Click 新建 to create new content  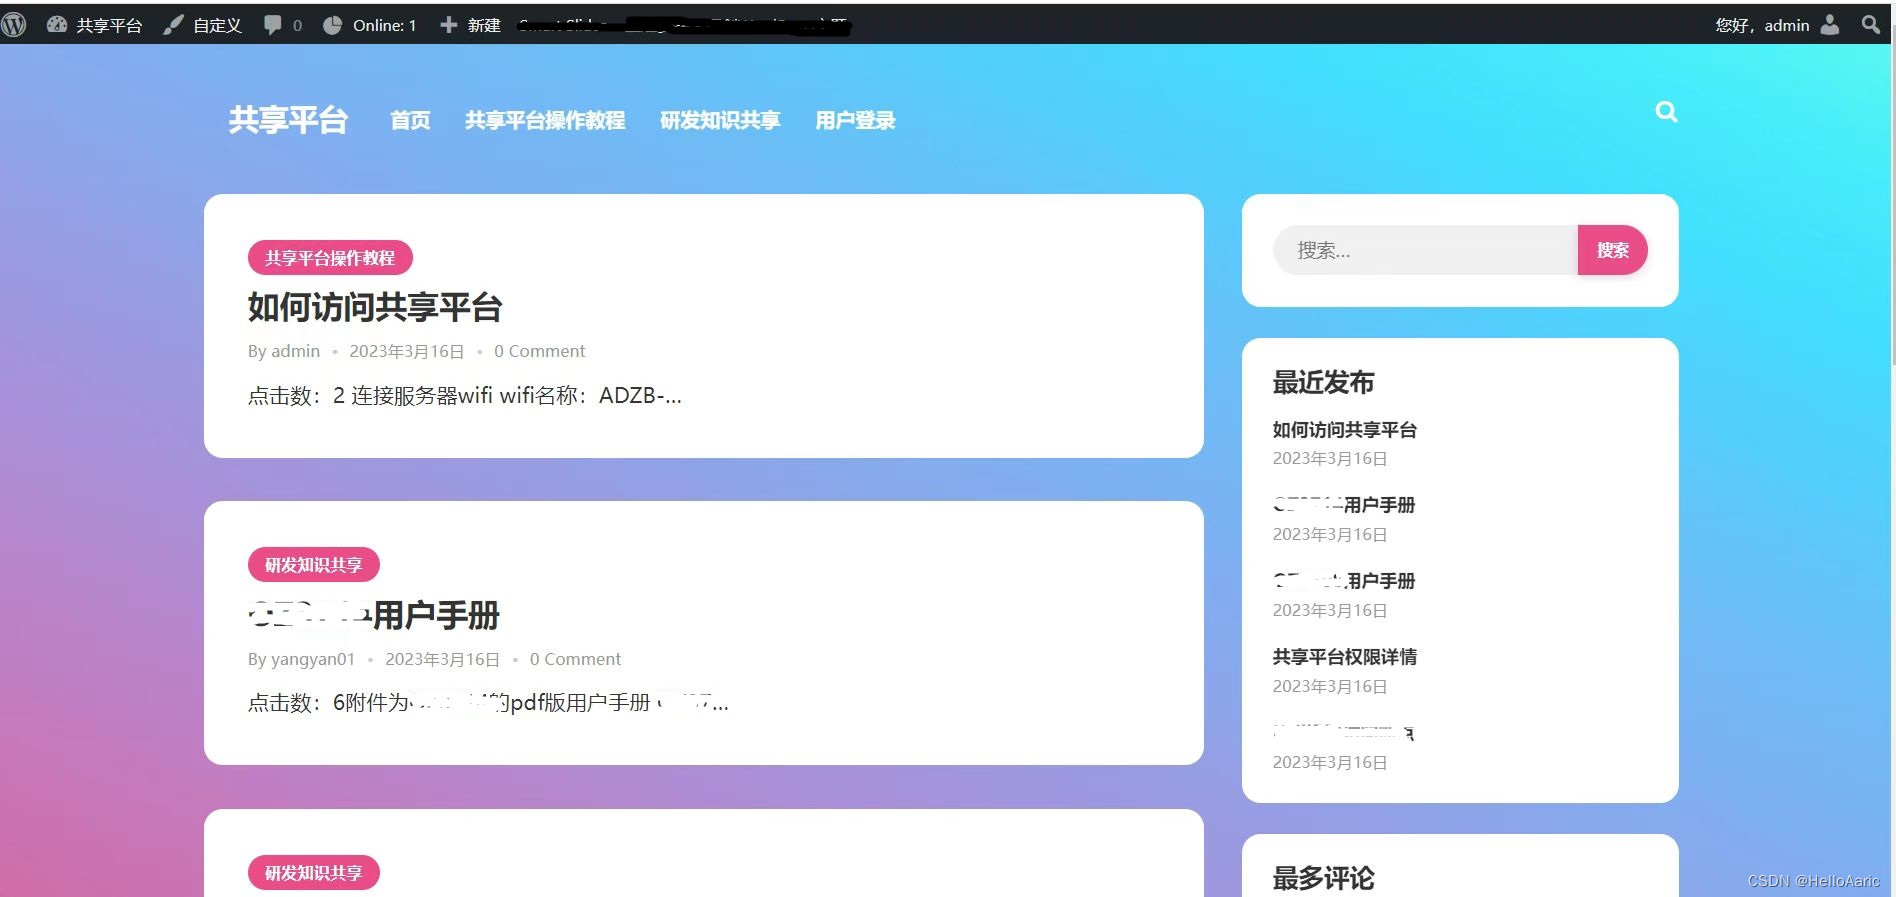(x=470, y=25)
